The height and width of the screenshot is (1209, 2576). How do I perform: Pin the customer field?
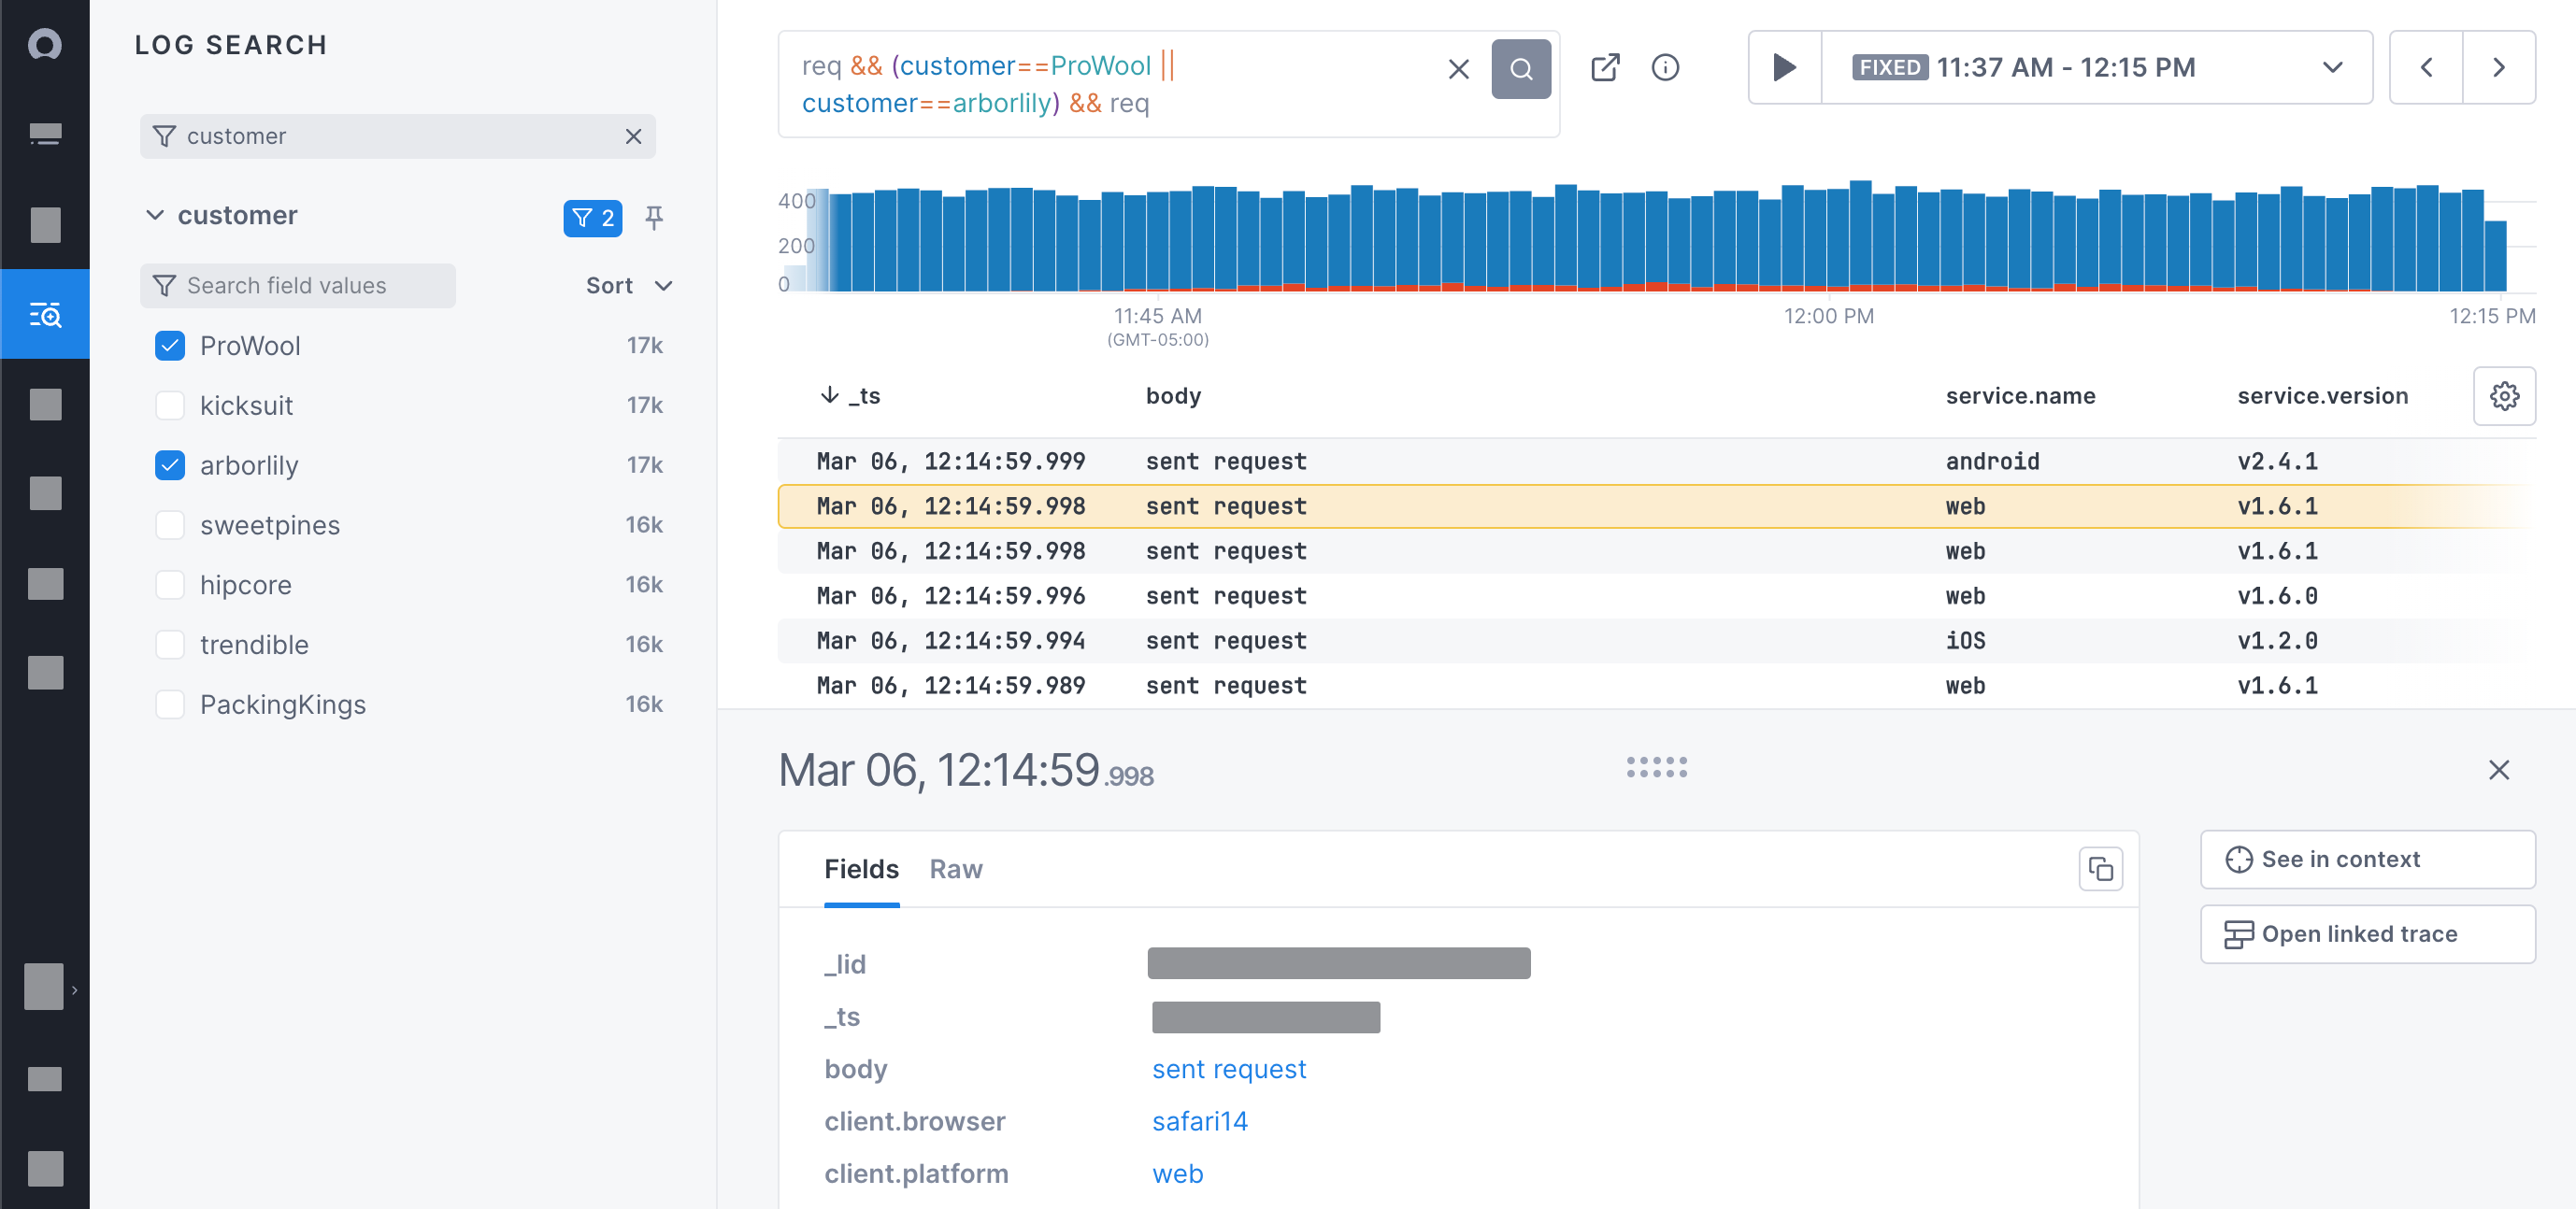pyautogui.click(x=654, y=217)
